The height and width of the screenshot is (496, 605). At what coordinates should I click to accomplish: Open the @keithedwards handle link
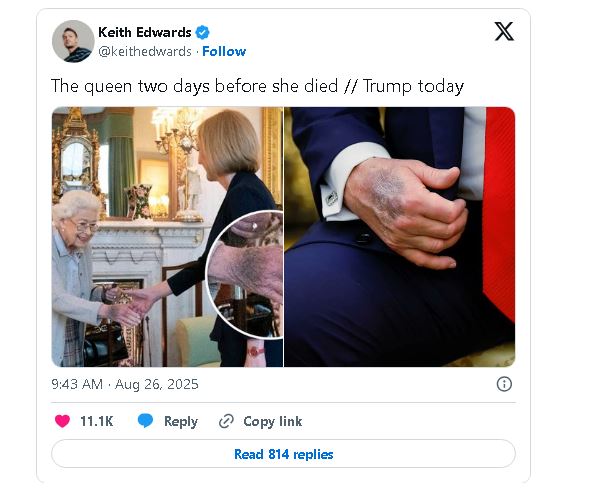(145, 51)
